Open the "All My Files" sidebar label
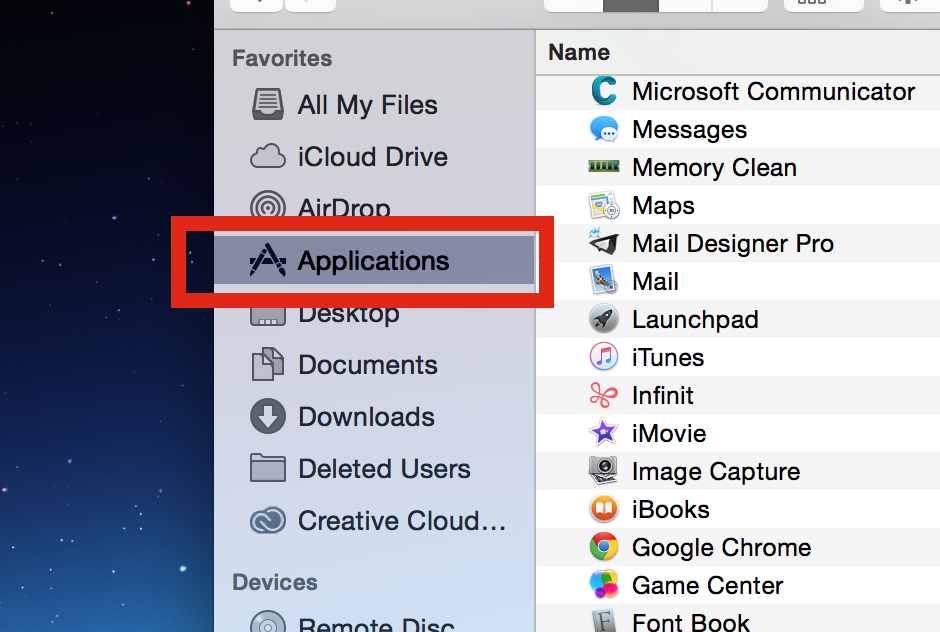The width and height of the screenshot is (940, 632). 367,105
